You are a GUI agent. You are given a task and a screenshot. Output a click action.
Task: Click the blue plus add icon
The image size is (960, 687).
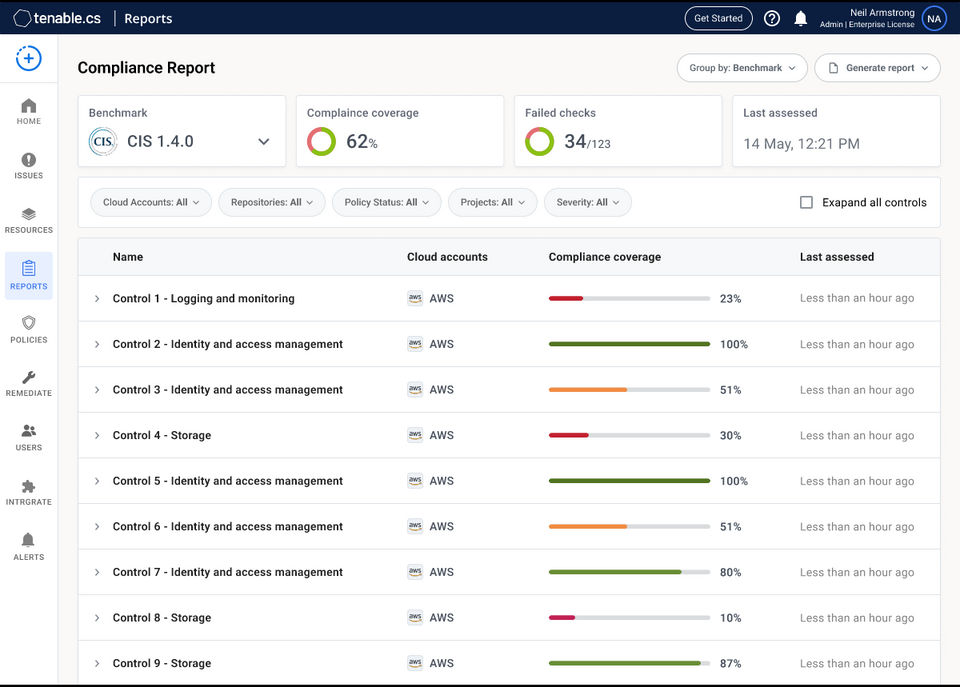29,59
